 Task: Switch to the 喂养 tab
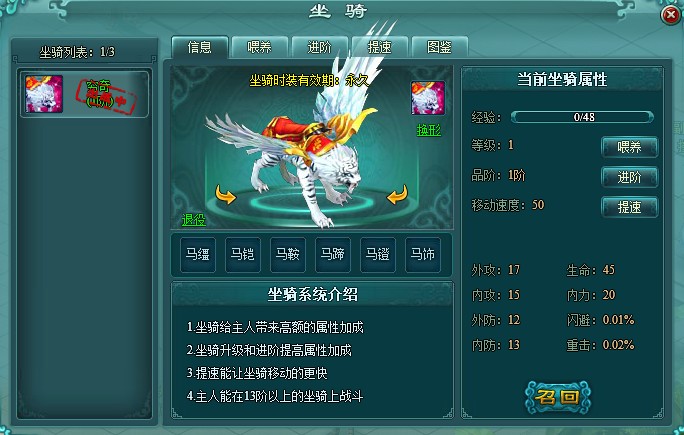[260, 47]
